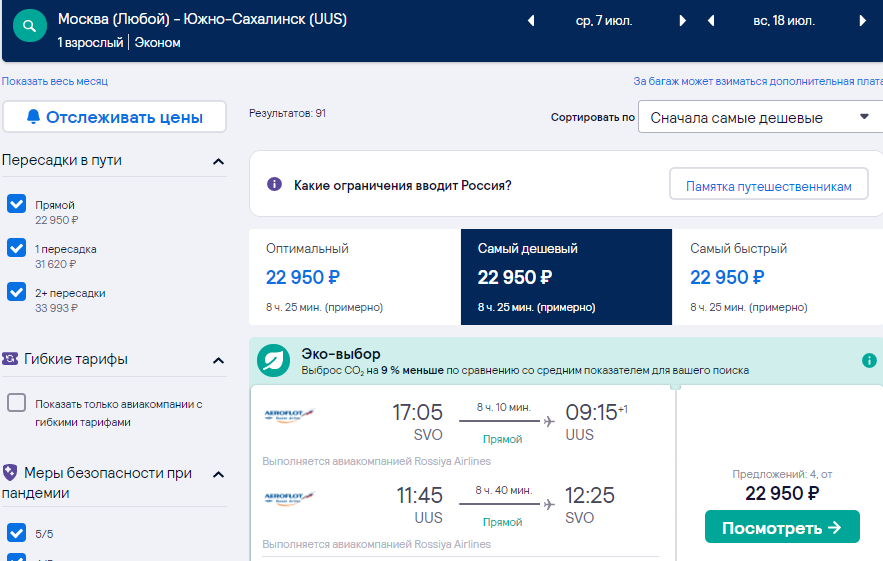Click the departure date ср, 7 июл.
Screen dimensions: 883x561
(x=604, y=21)
